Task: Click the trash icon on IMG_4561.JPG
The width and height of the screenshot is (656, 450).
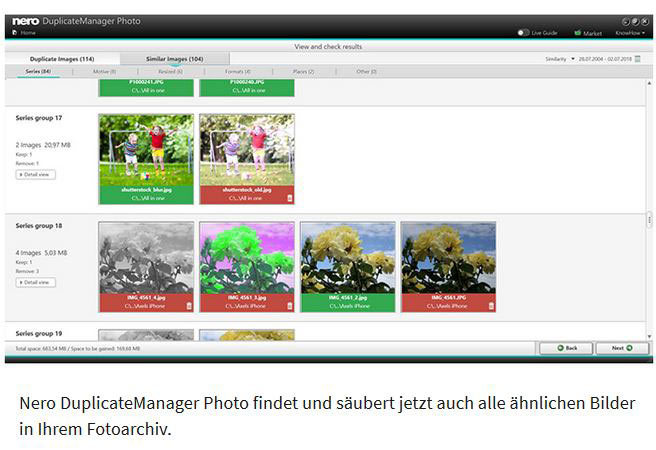Action: 491,306
